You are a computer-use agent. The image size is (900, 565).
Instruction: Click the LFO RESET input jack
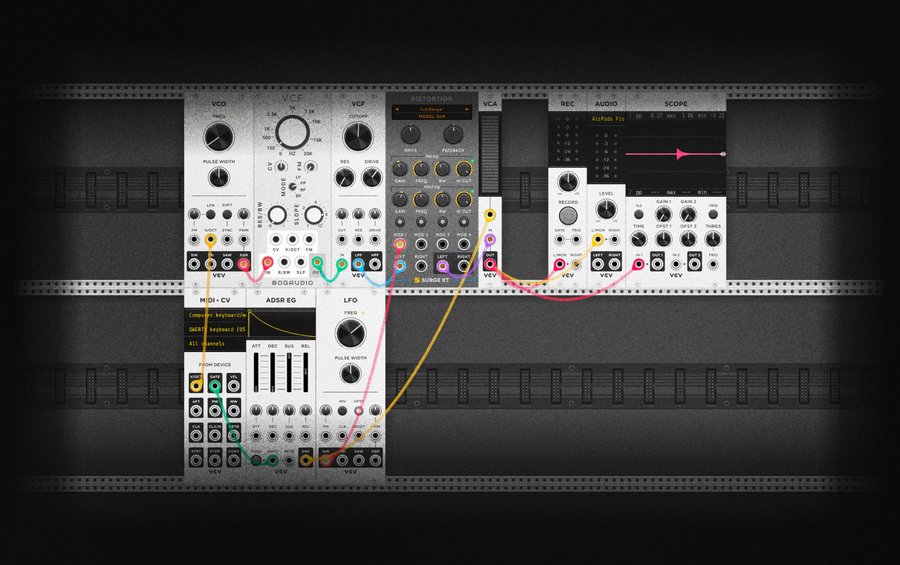[x=358, y=436]
